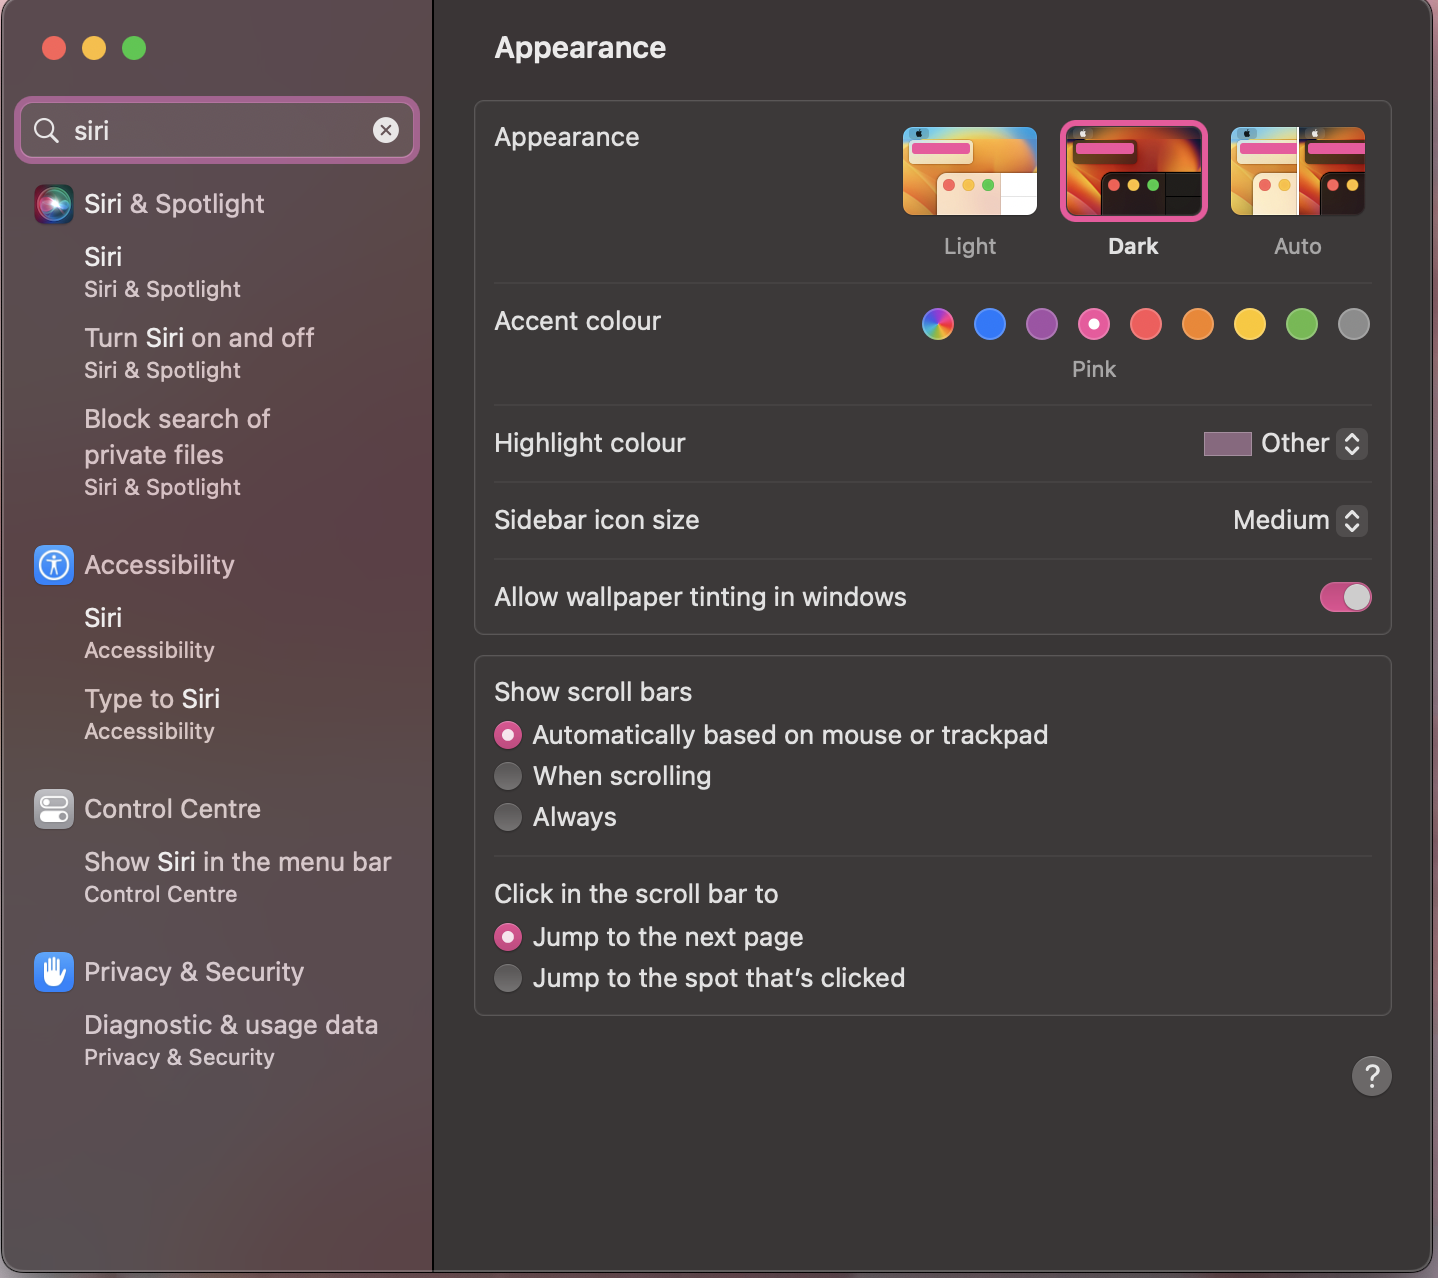Open the Type to Siri result
This screenshot has width=1438, height=1278.
pos(152,714)
